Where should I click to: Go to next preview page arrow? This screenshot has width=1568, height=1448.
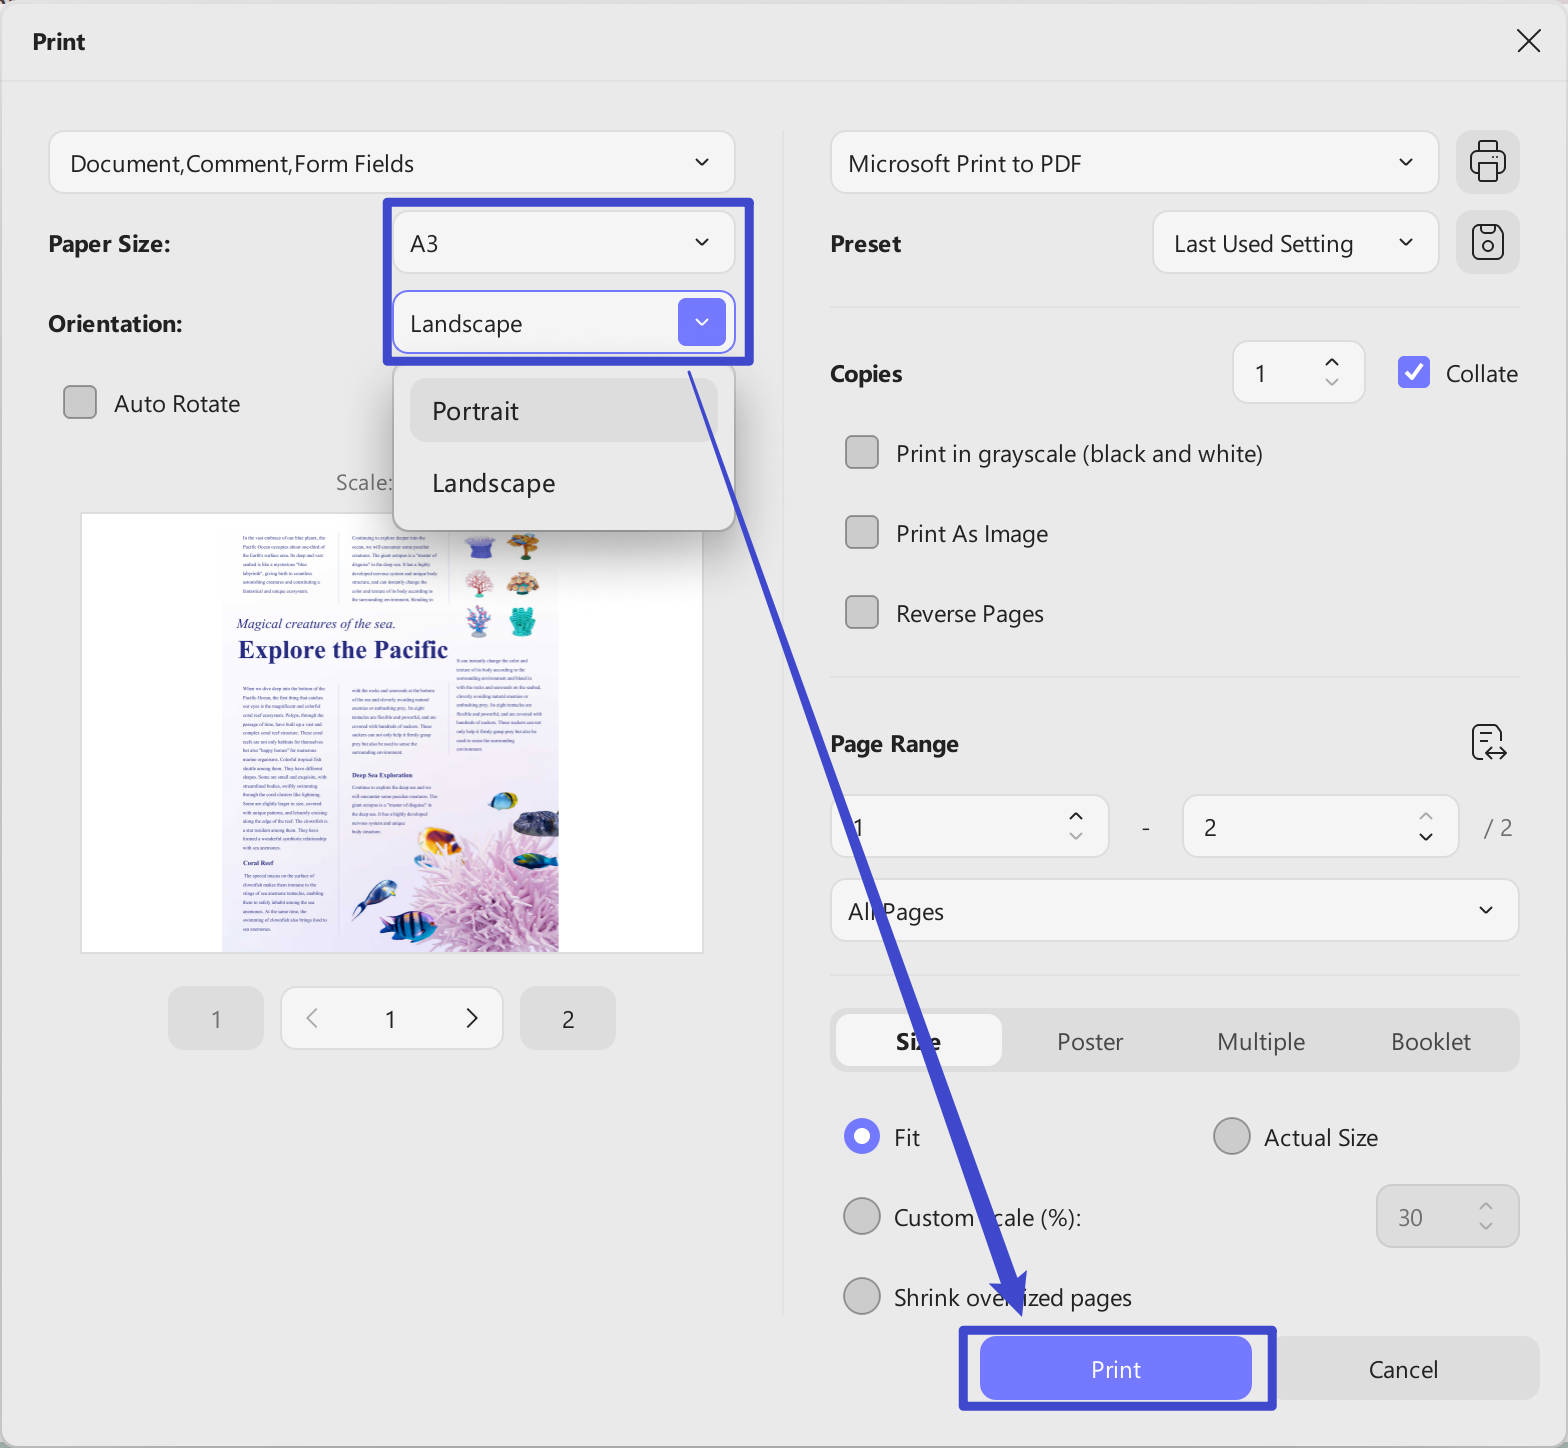[472, 1018]
